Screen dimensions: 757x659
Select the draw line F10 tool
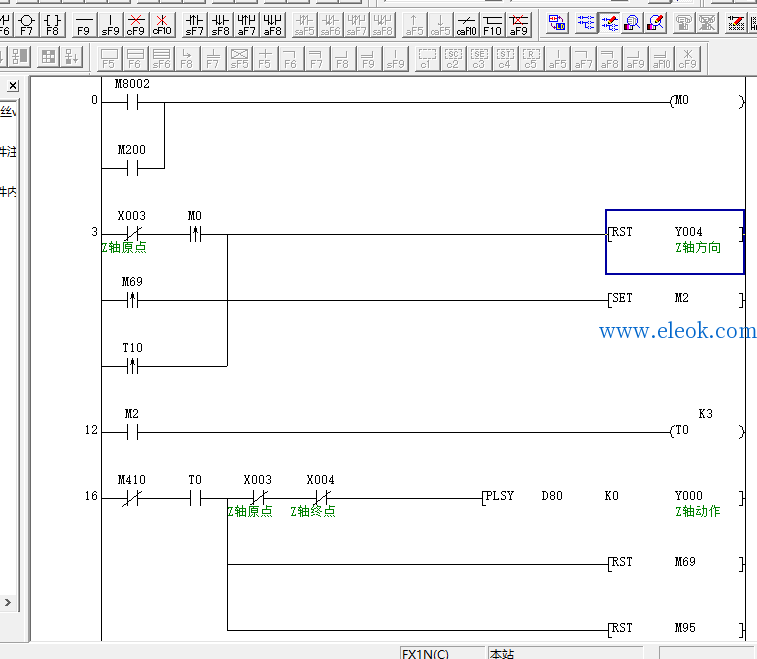(492, 25)
